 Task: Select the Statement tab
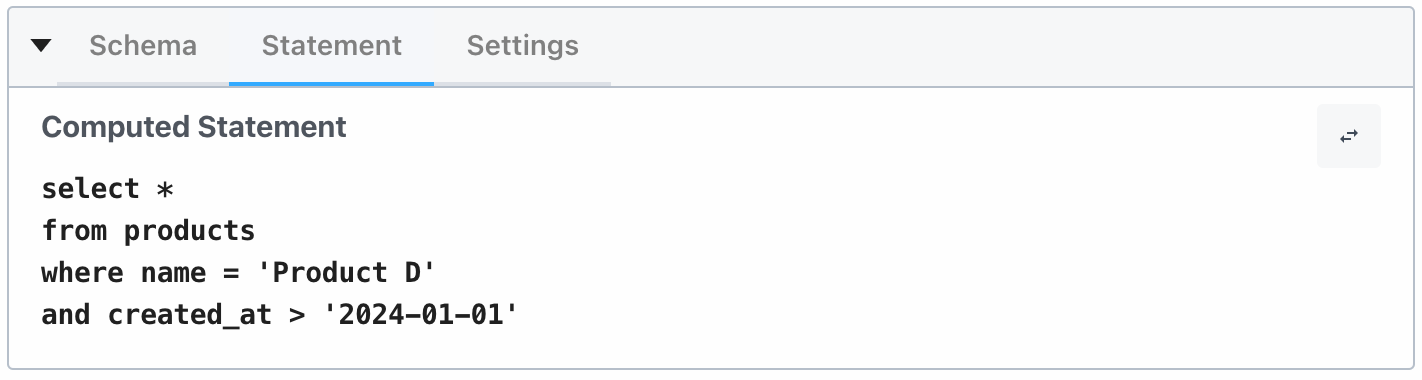click(331, 46)
